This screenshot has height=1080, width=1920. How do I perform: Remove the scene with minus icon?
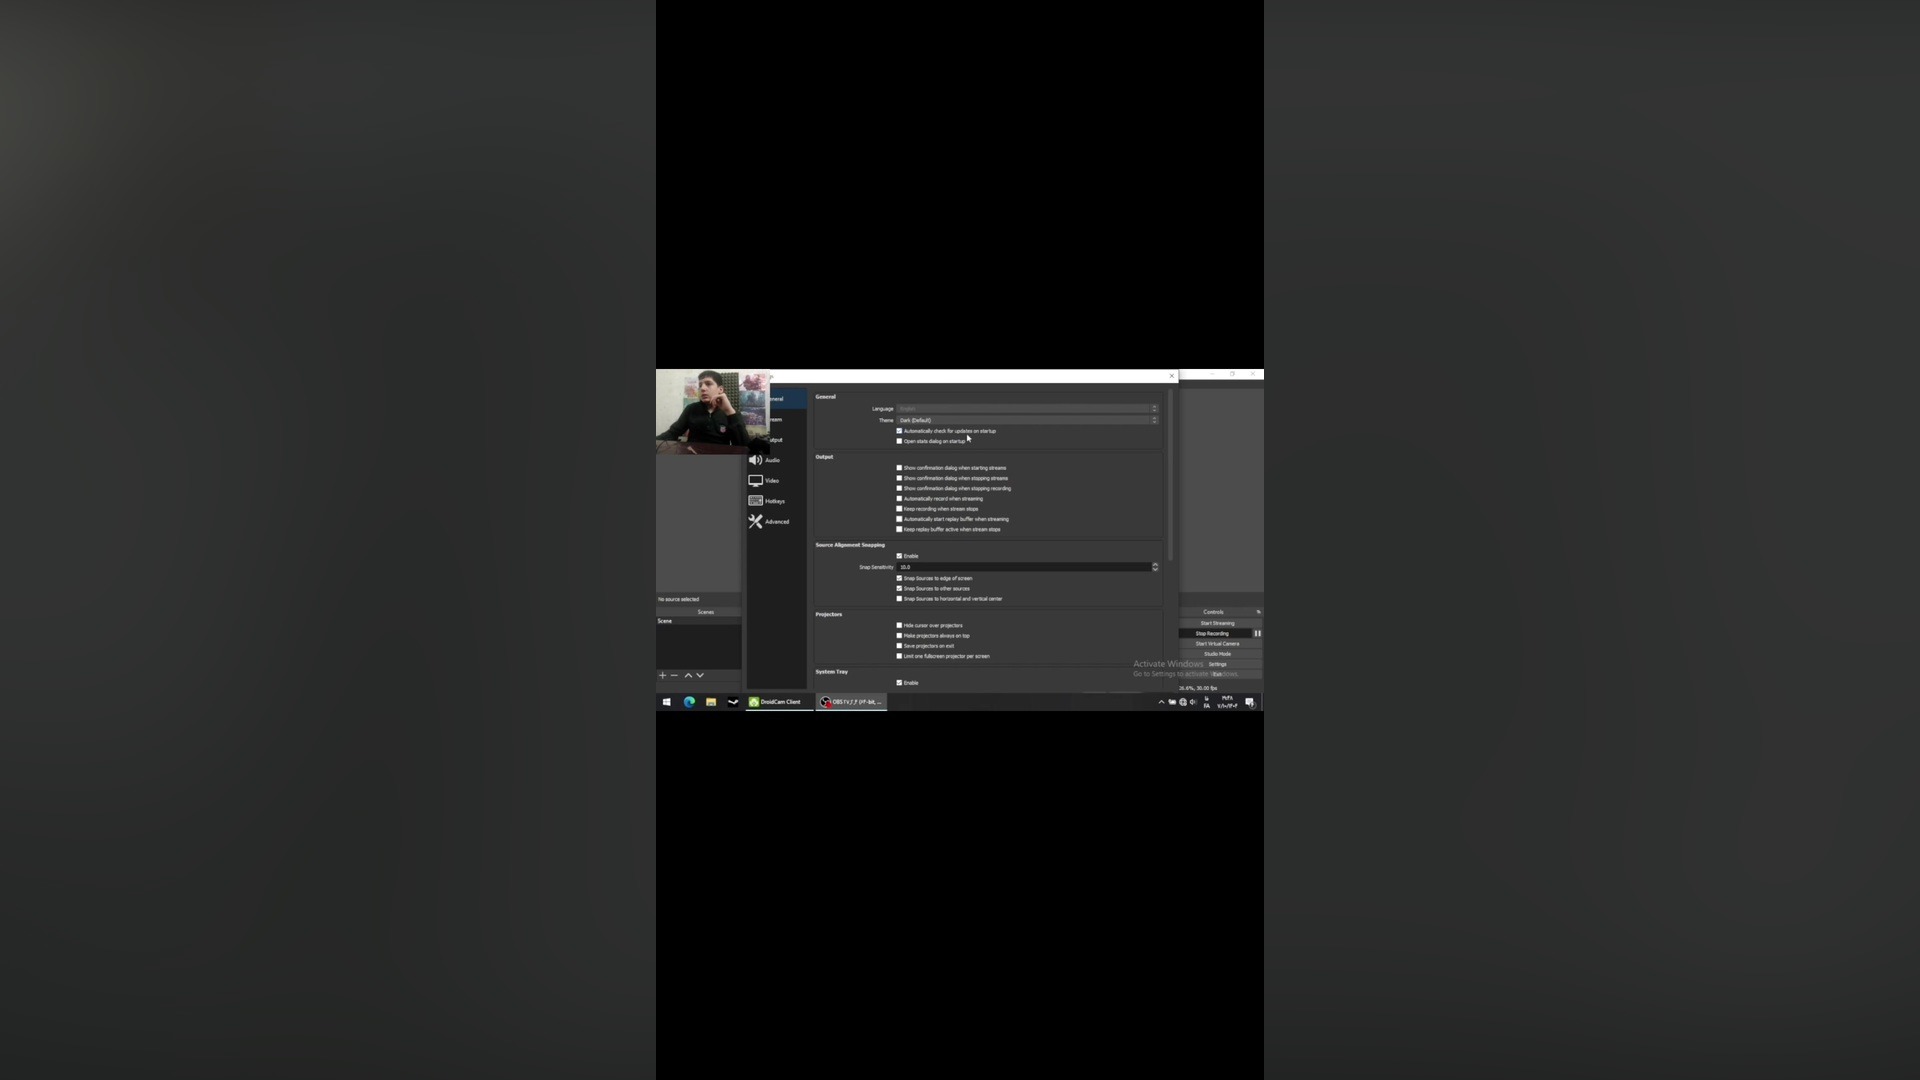click(674, 676)
